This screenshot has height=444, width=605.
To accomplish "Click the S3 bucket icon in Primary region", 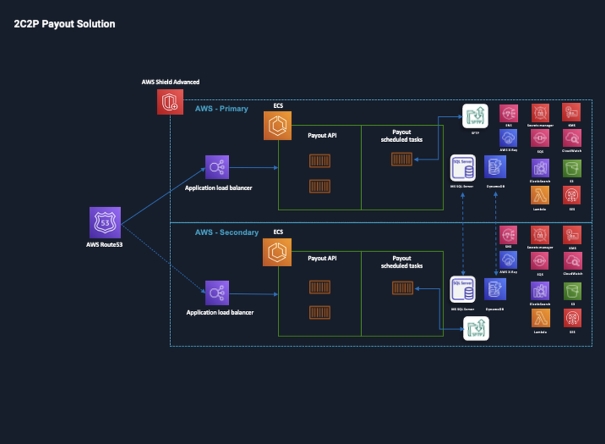I will tap(572, 166).
